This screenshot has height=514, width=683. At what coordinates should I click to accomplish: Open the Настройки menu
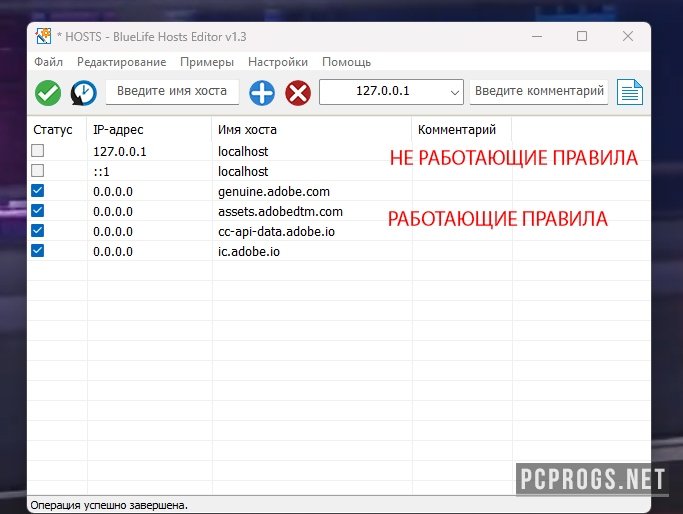click(278, 62)
